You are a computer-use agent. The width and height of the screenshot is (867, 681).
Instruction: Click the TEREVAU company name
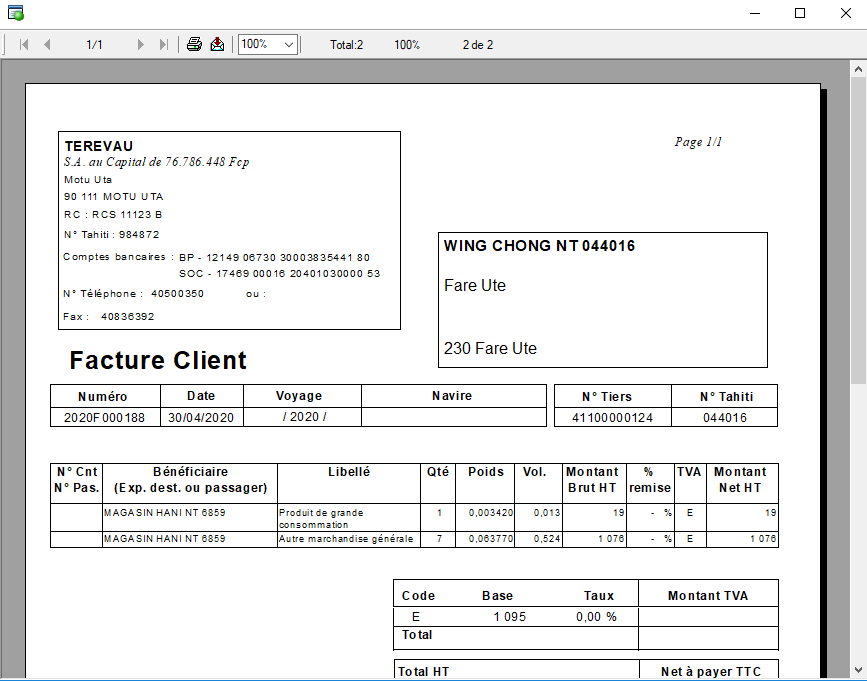click(x=99, y=146)
